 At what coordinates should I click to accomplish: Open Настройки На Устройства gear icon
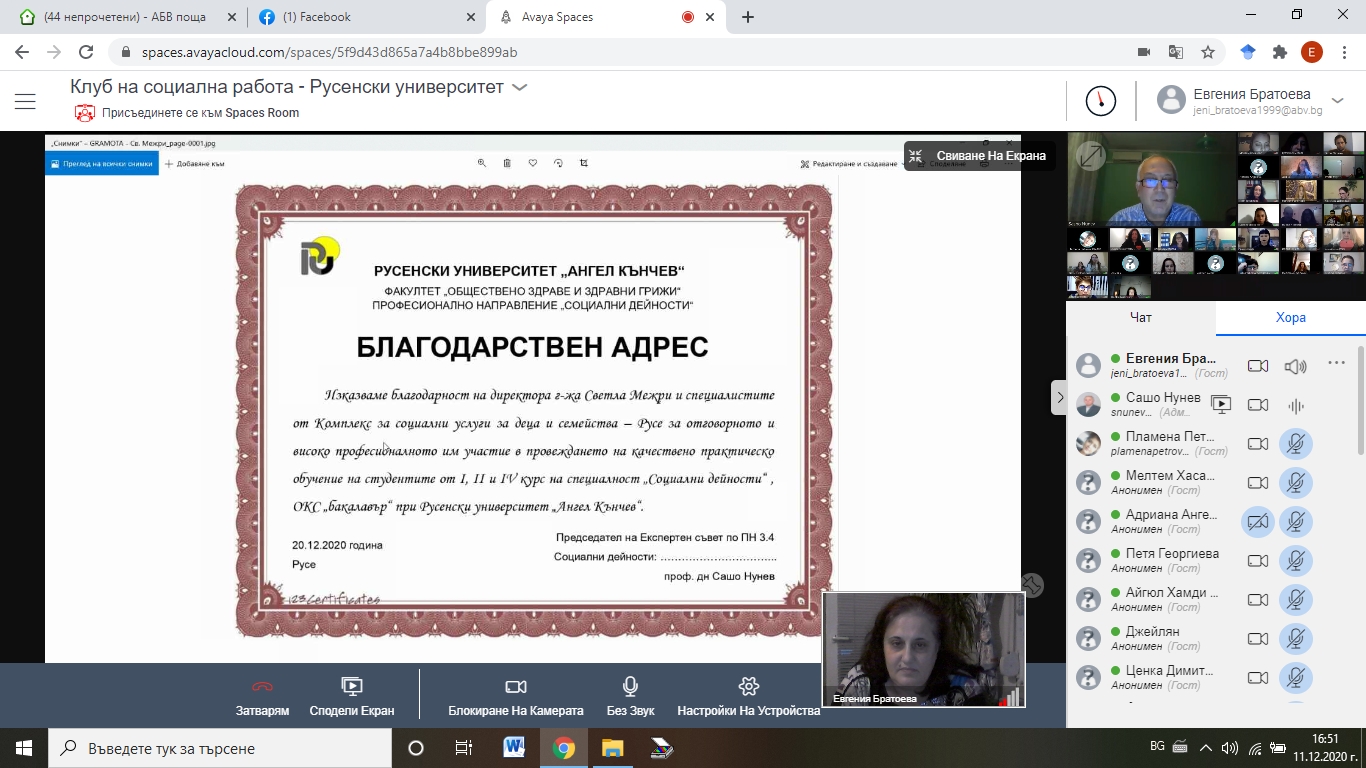point(748,687)
